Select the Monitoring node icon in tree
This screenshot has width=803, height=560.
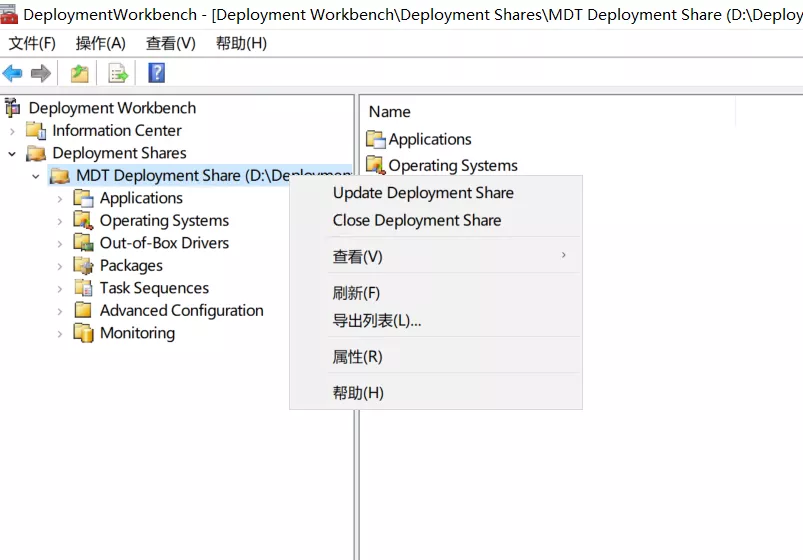[83, 333]
